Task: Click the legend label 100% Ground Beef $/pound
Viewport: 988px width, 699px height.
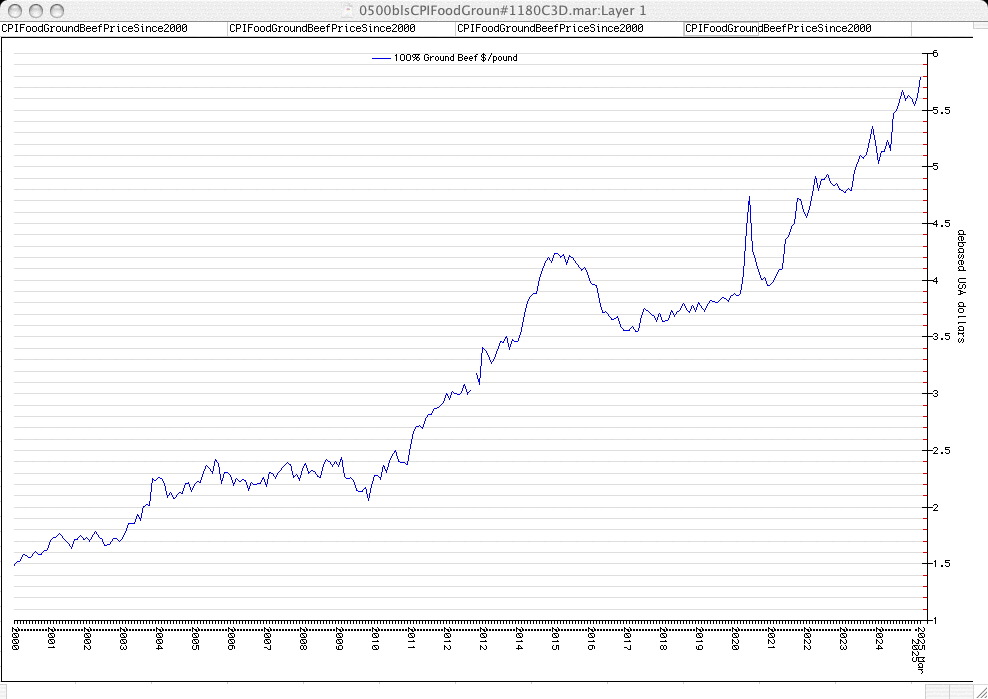Action: pyautogui.click(x=456, y=58)
